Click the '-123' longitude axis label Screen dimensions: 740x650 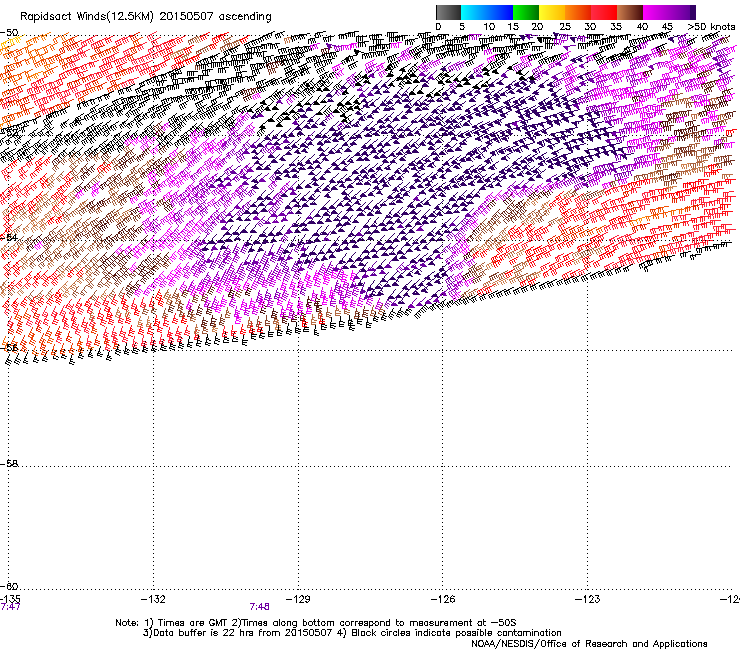pos(588,599)
